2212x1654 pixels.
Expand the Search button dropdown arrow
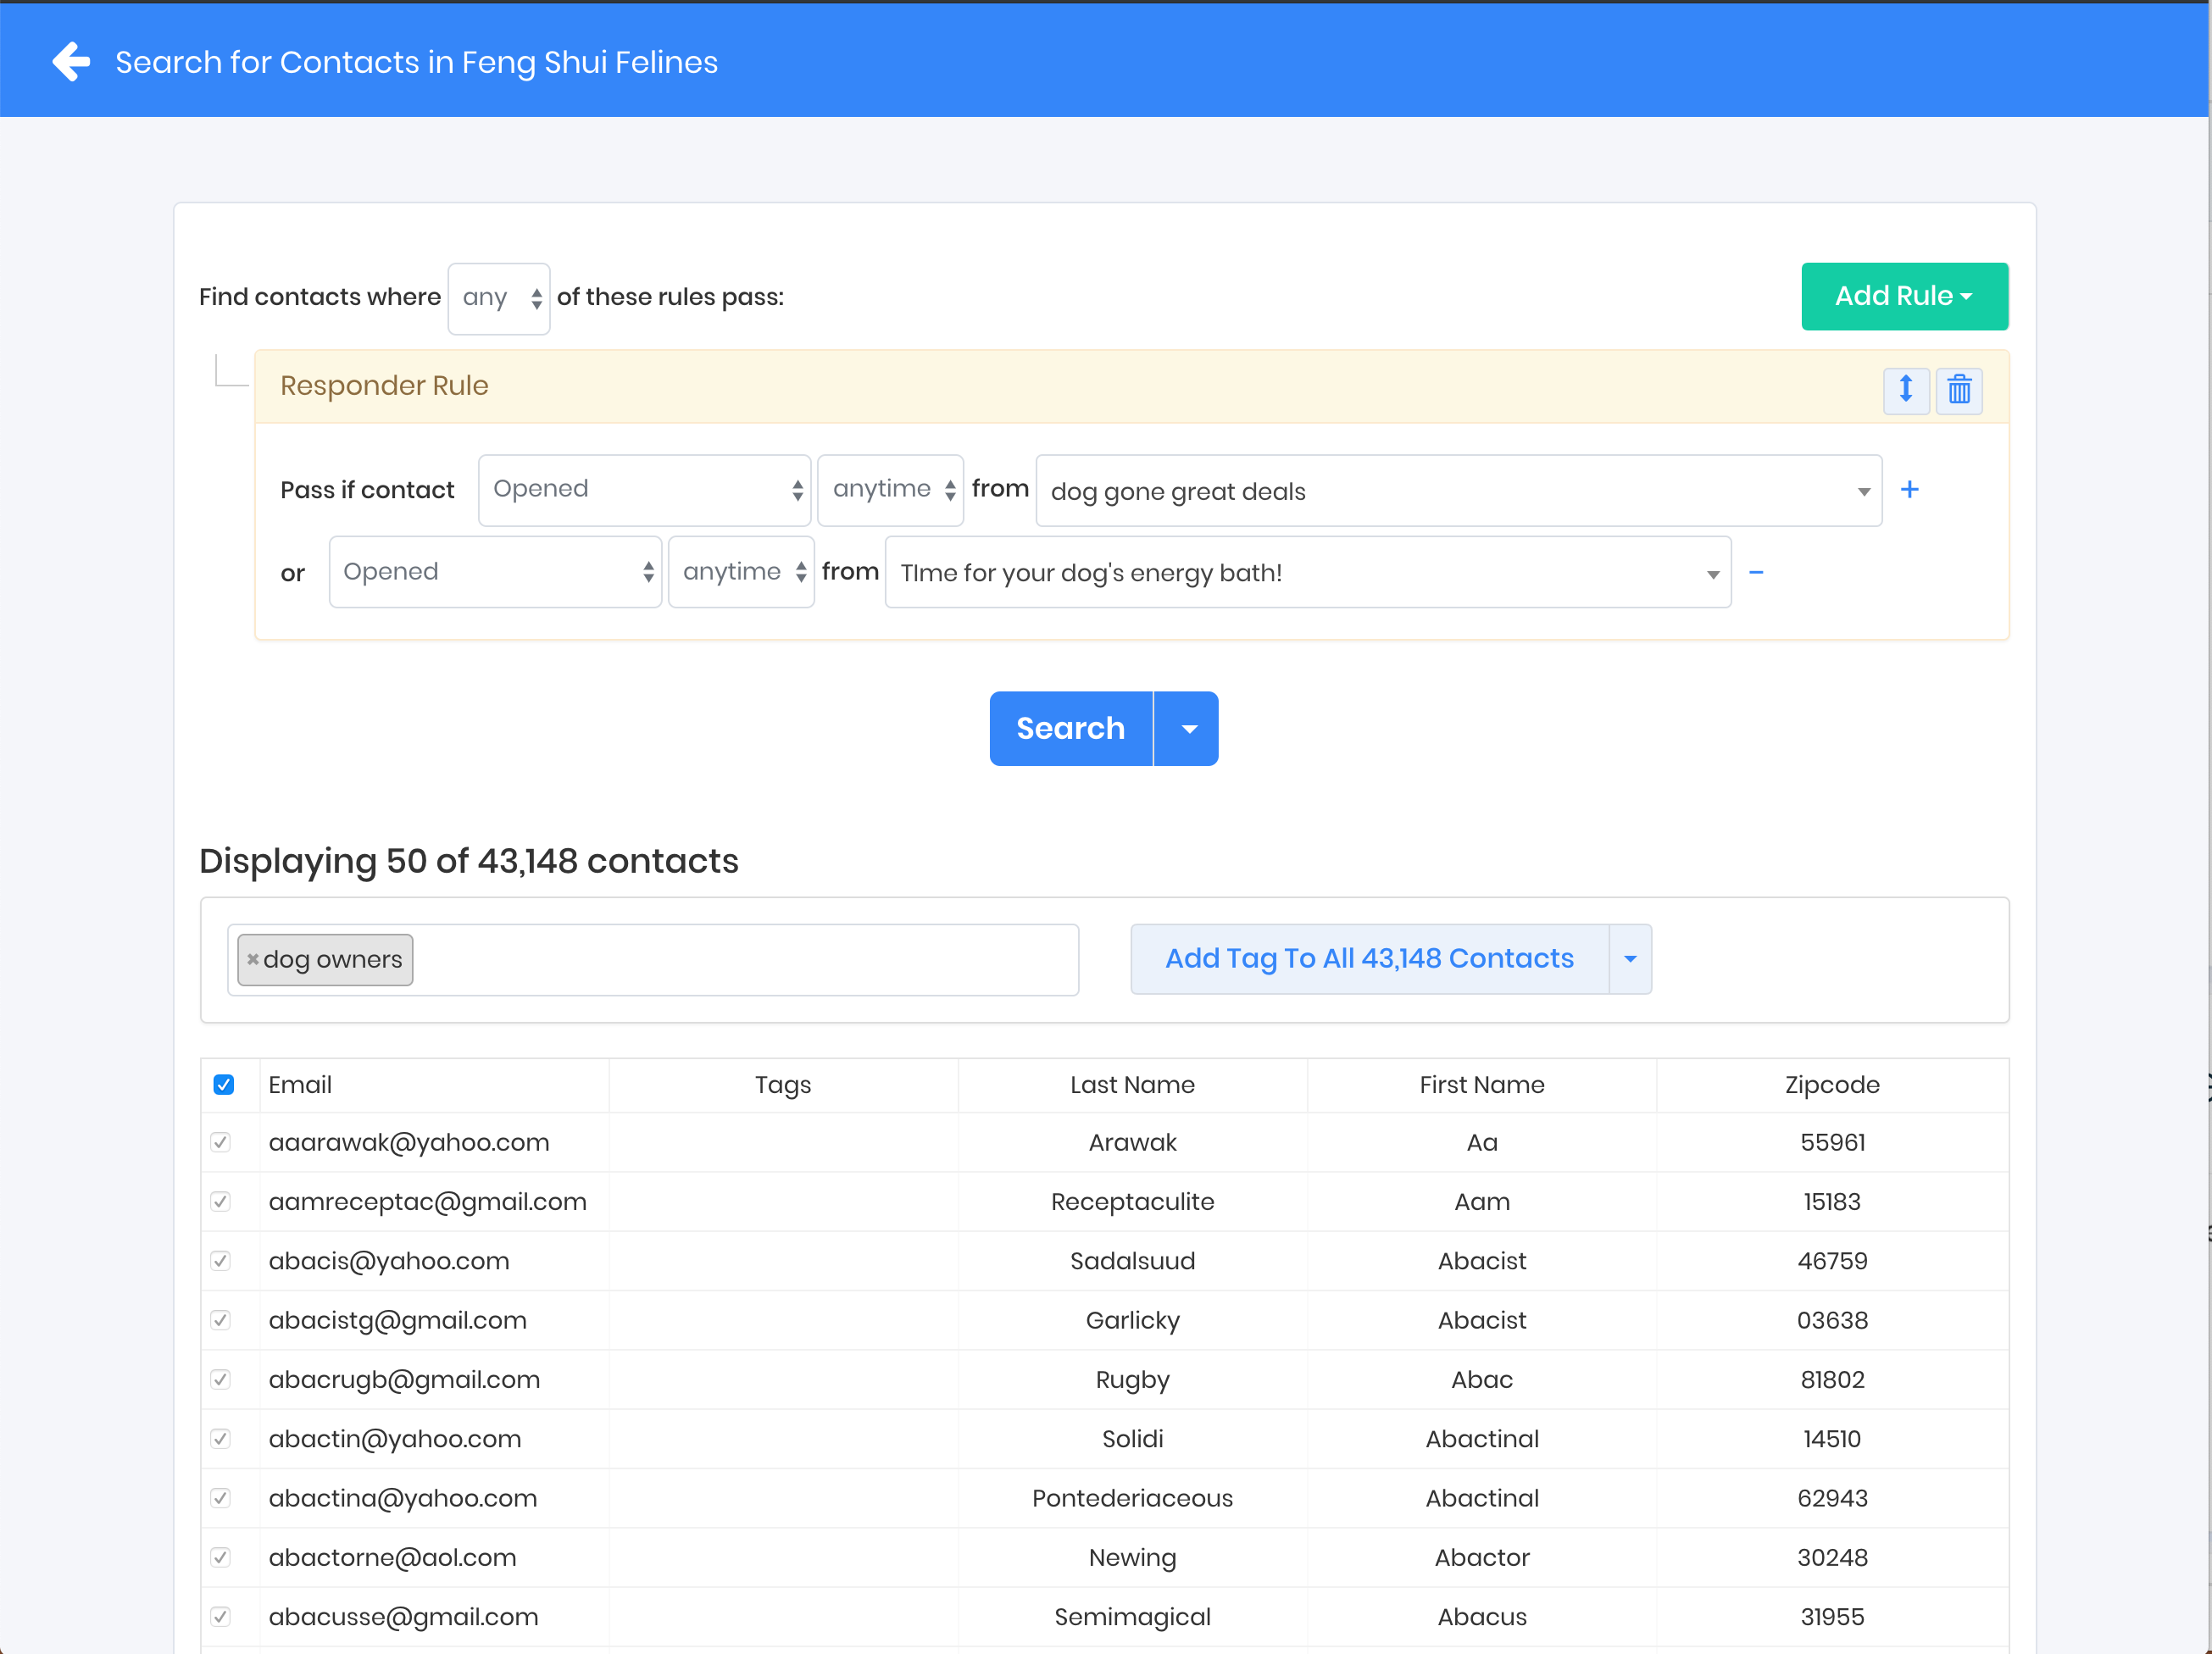[x=1188, y=729]
